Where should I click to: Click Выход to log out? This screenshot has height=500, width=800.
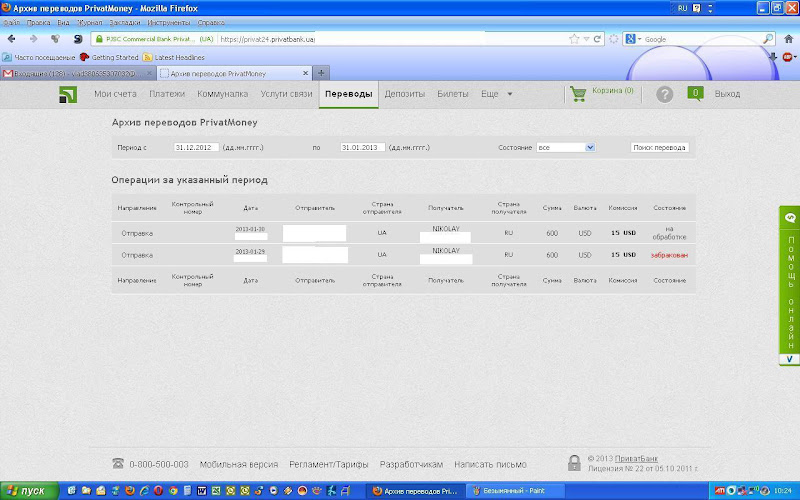click(x=727, y=94)
